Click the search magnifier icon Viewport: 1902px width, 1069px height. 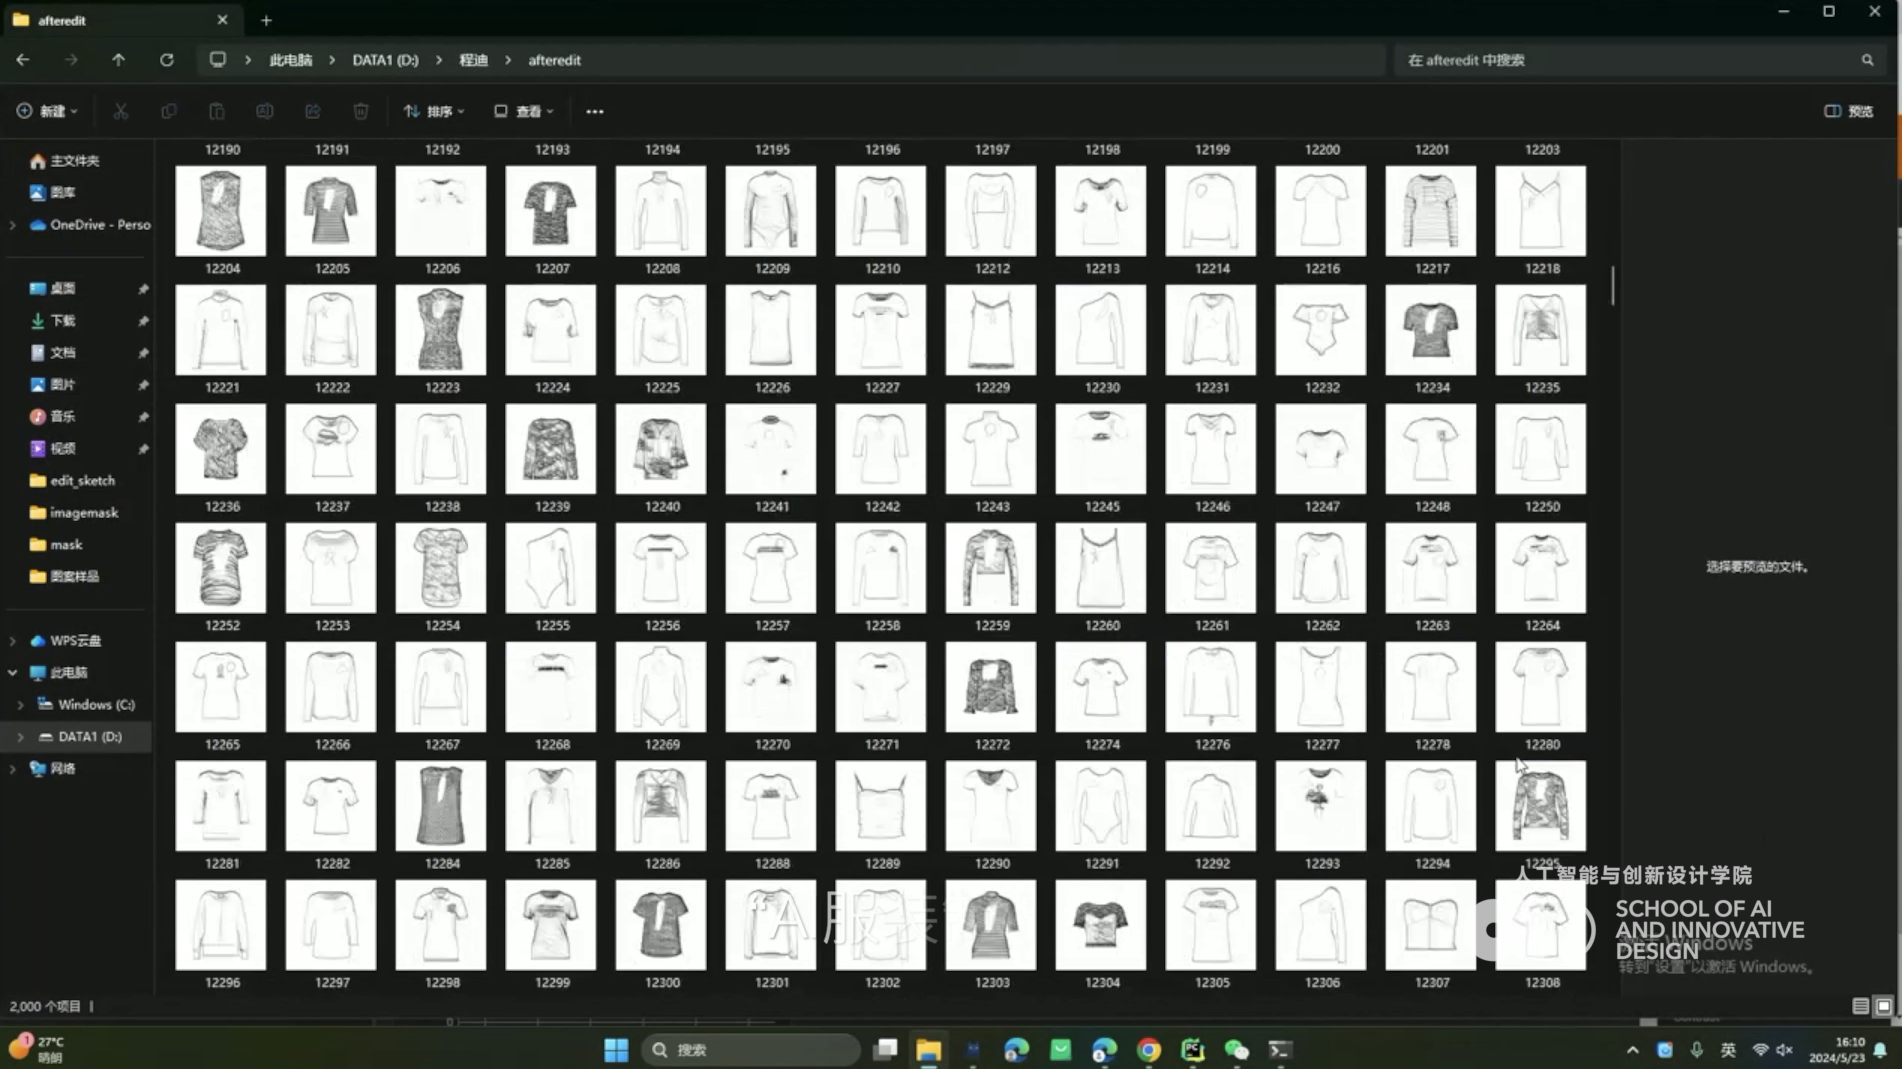pos(1866,60)
